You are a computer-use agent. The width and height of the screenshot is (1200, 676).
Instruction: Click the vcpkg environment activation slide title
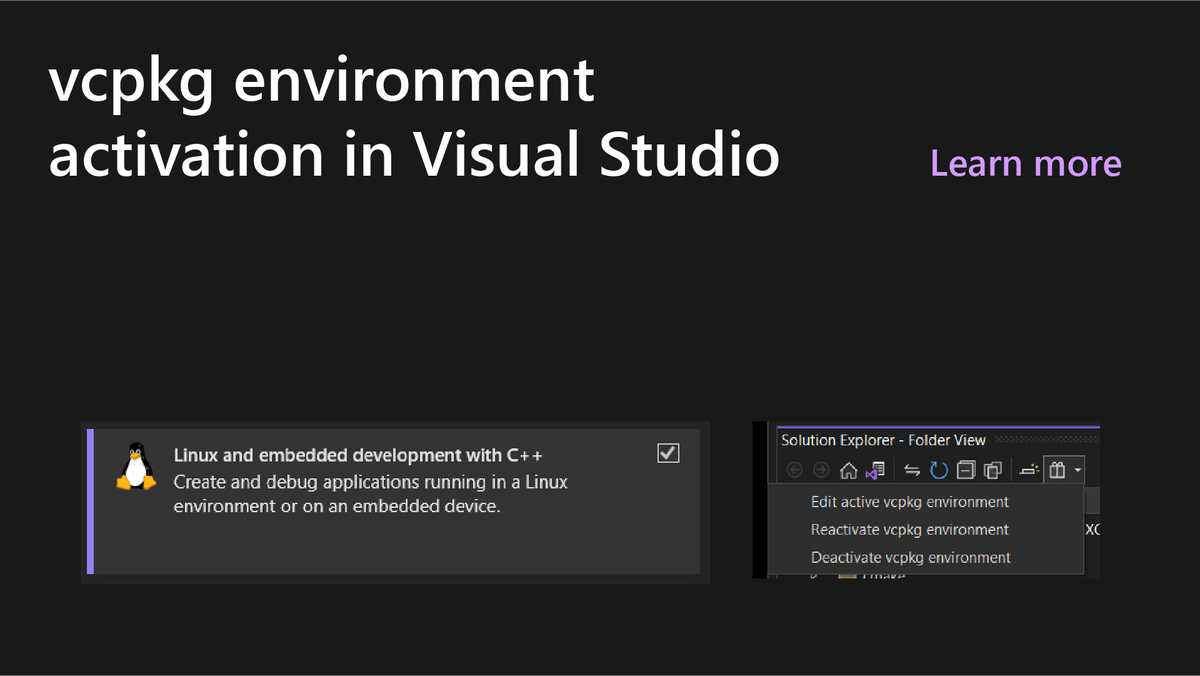coord(414,118)
